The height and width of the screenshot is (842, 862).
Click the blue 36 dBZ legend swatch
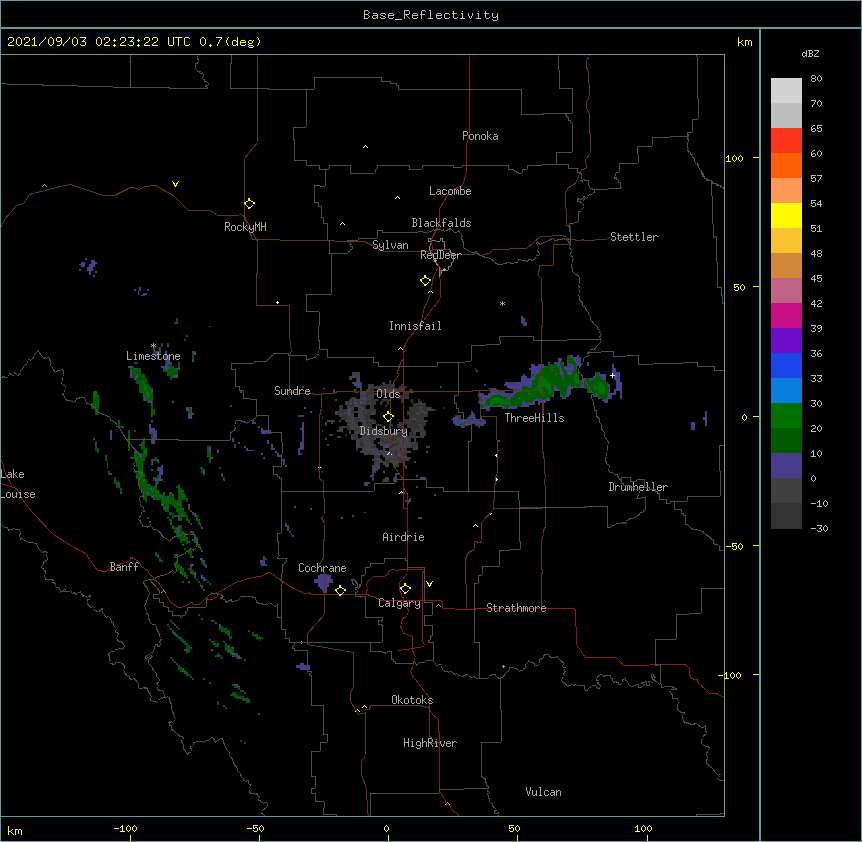point(786,365)
